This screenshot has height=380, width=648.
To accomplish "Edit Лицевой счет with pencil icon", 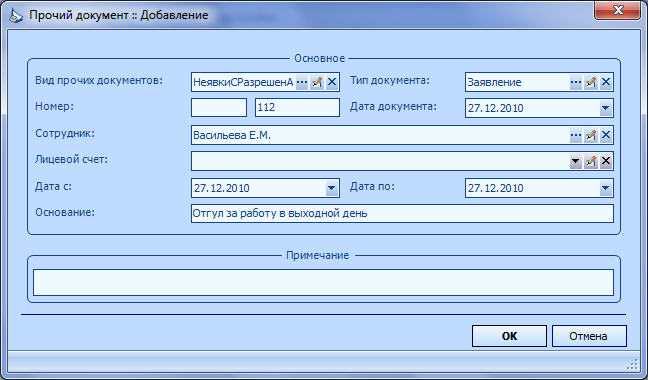I will point(591,161).
